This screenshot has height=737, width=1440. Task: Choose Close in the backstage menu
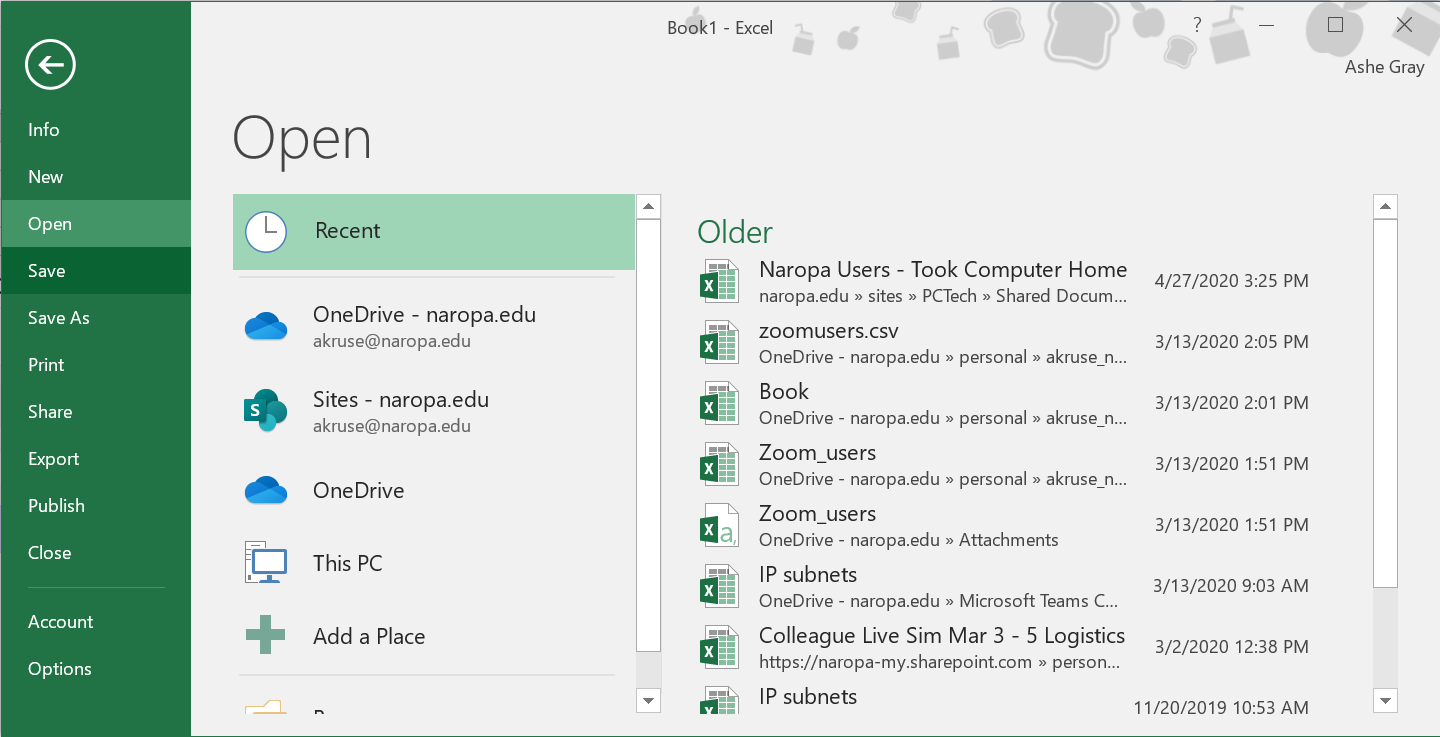coord(95,553)
